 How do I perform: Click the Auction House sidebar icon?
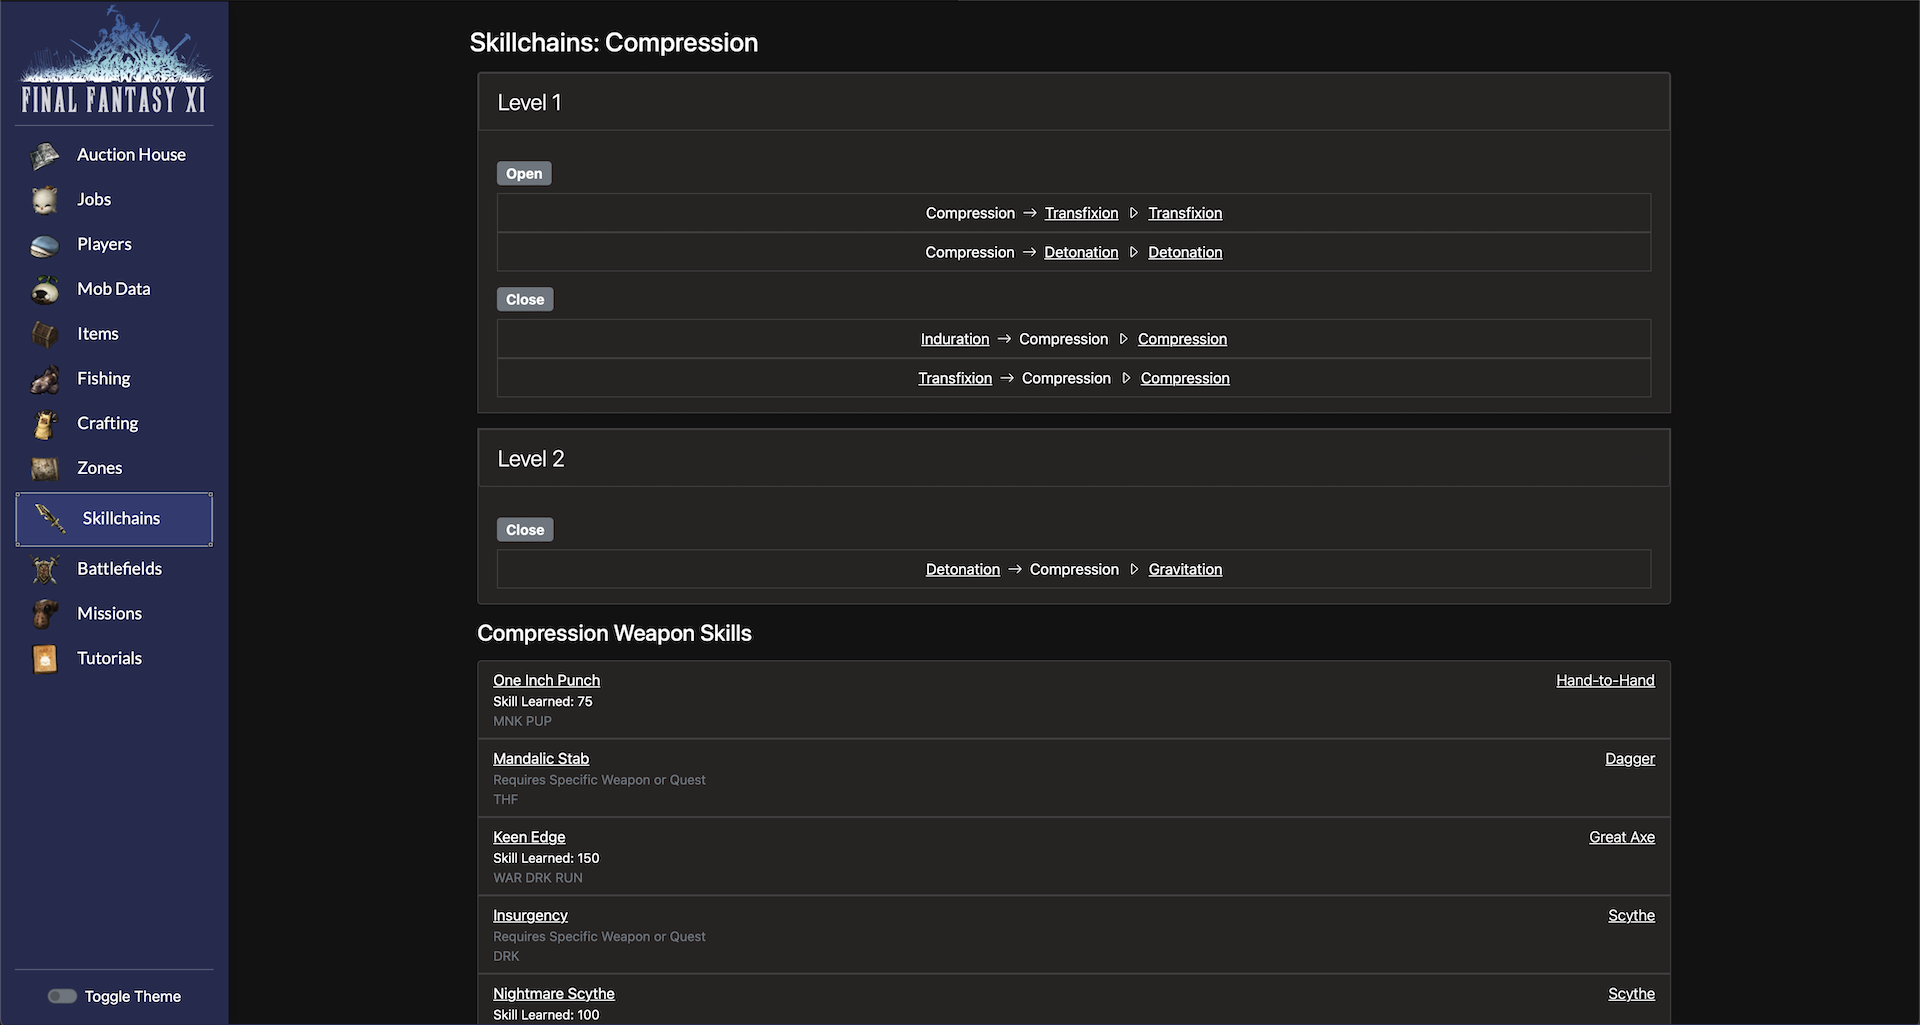[45, 155]
